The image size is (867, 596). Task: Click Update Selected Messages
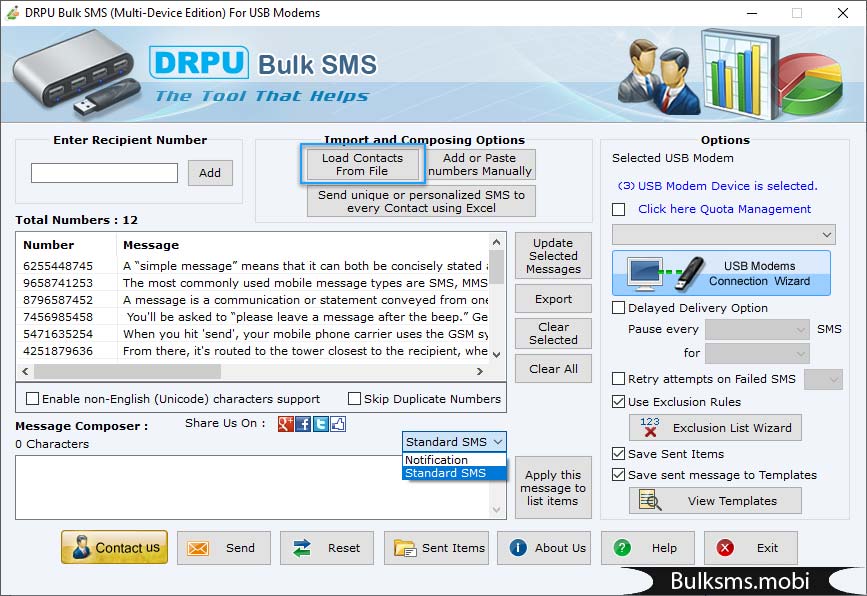[553, 255]
